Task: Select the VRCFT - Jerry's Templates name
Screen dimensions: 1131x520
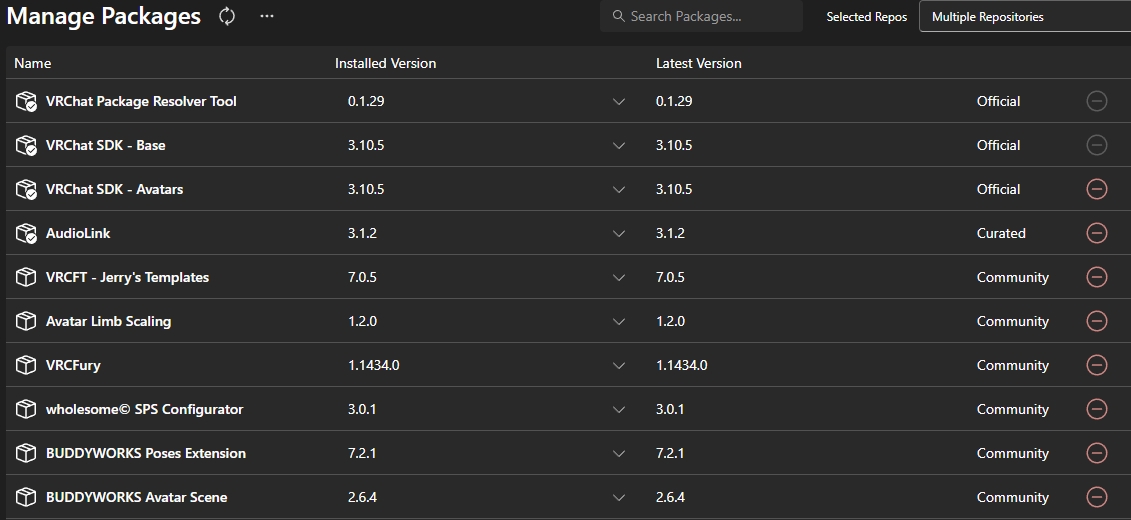Action: click(x=127, y=278)
